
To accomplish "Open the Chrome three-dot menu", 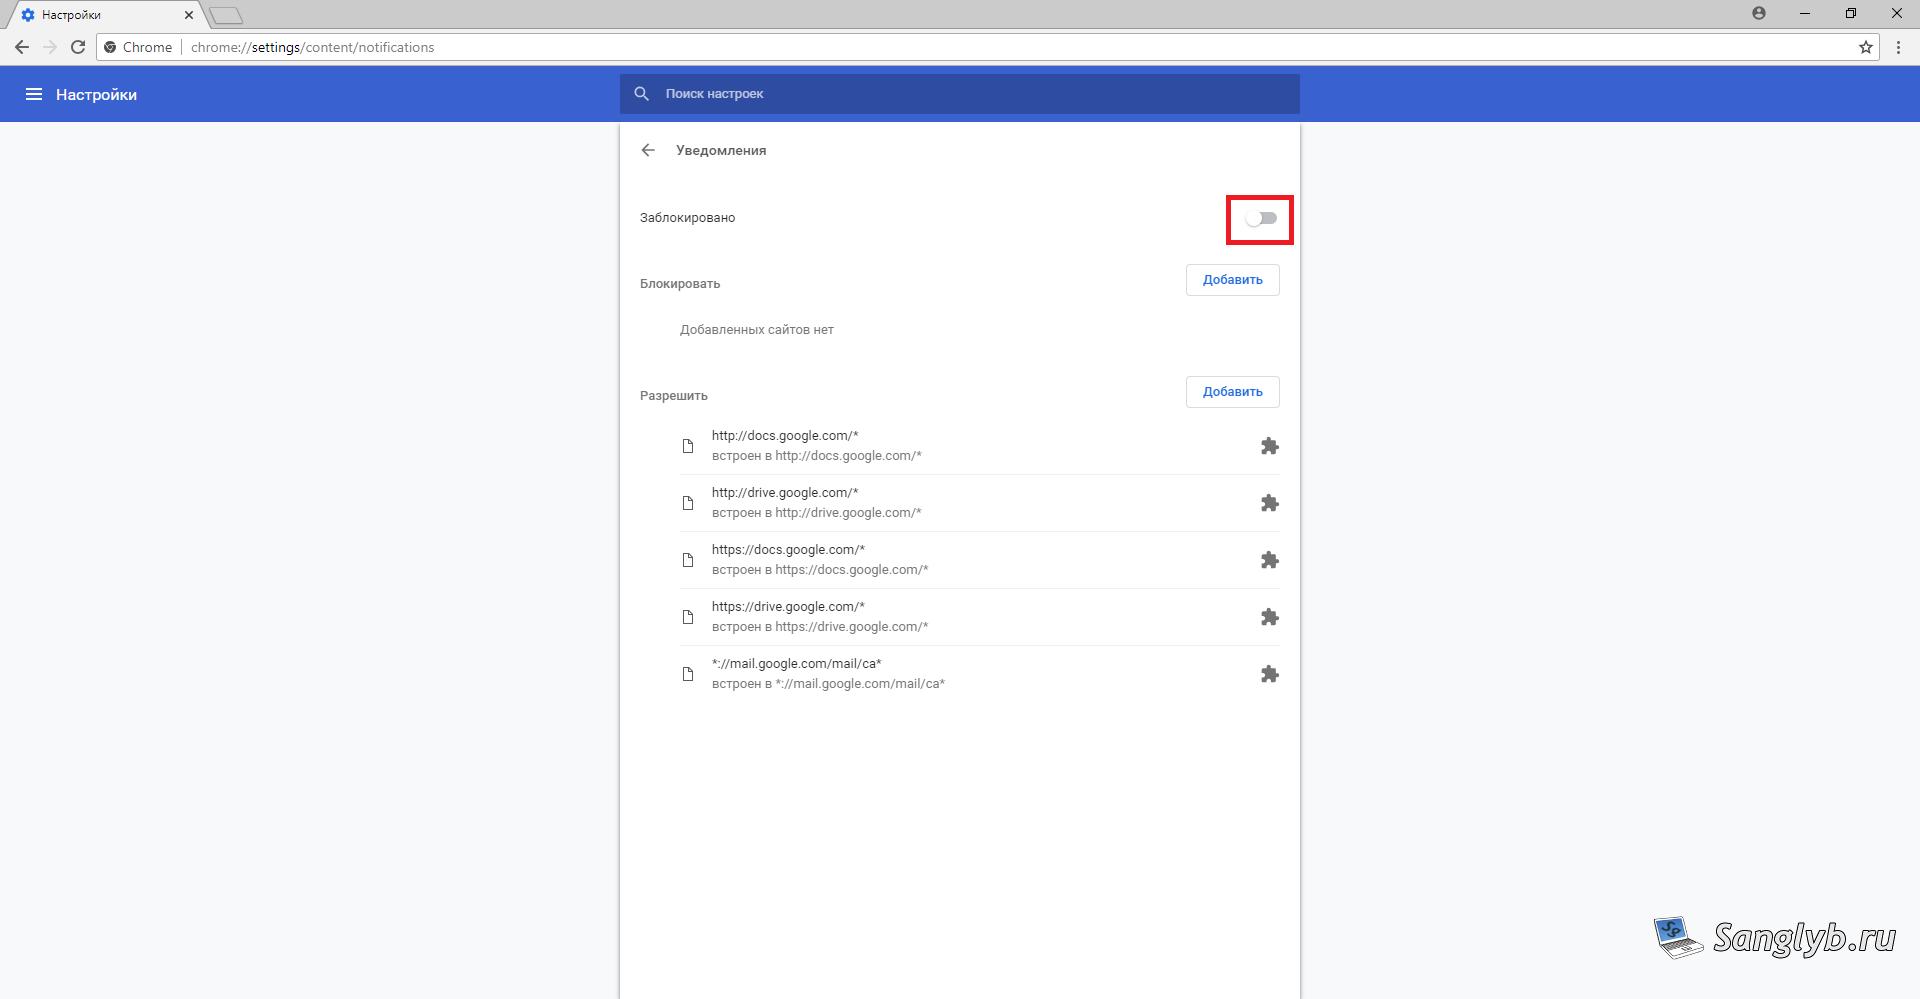I will 1898,47.
